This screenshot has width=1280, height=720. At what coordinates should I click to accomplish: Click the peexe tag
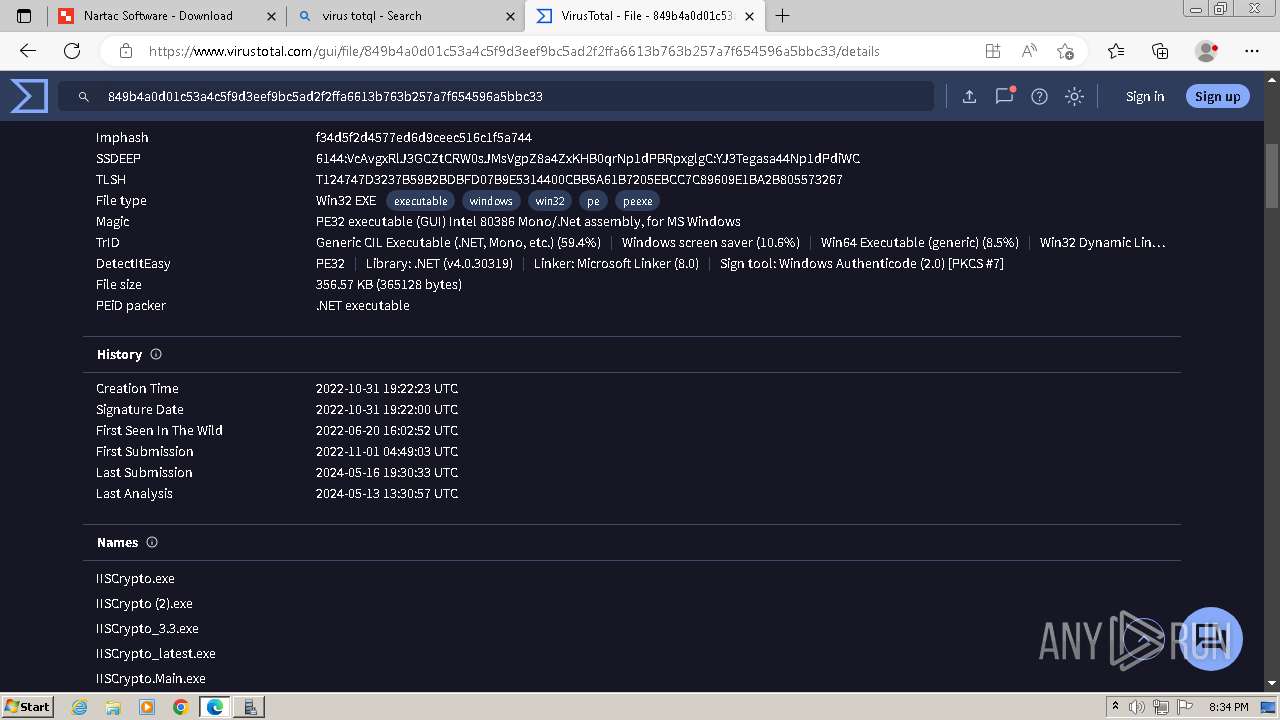(638, 201)
